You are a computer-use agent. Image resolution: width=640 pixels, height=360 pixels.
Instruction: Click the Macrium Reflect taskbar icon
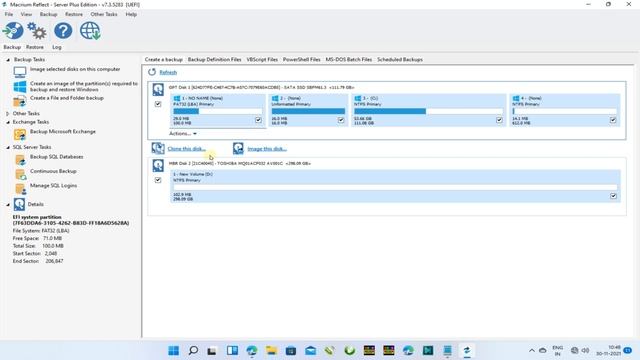(467, 350)
